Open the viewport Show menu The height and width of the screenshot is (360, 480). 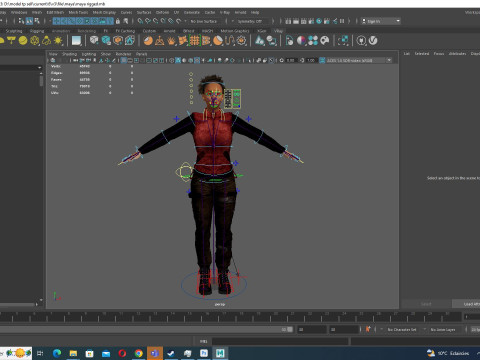pyautogui.click(x=106, y=54)
